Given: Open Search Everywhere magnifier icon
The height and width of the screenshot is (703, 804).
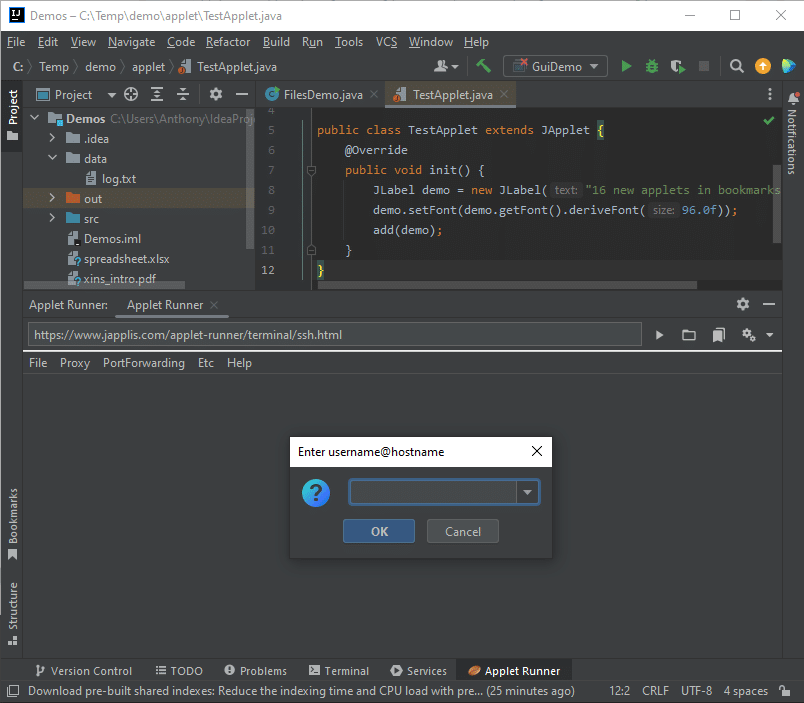Looking at the screenshot, I should [737, 66].
